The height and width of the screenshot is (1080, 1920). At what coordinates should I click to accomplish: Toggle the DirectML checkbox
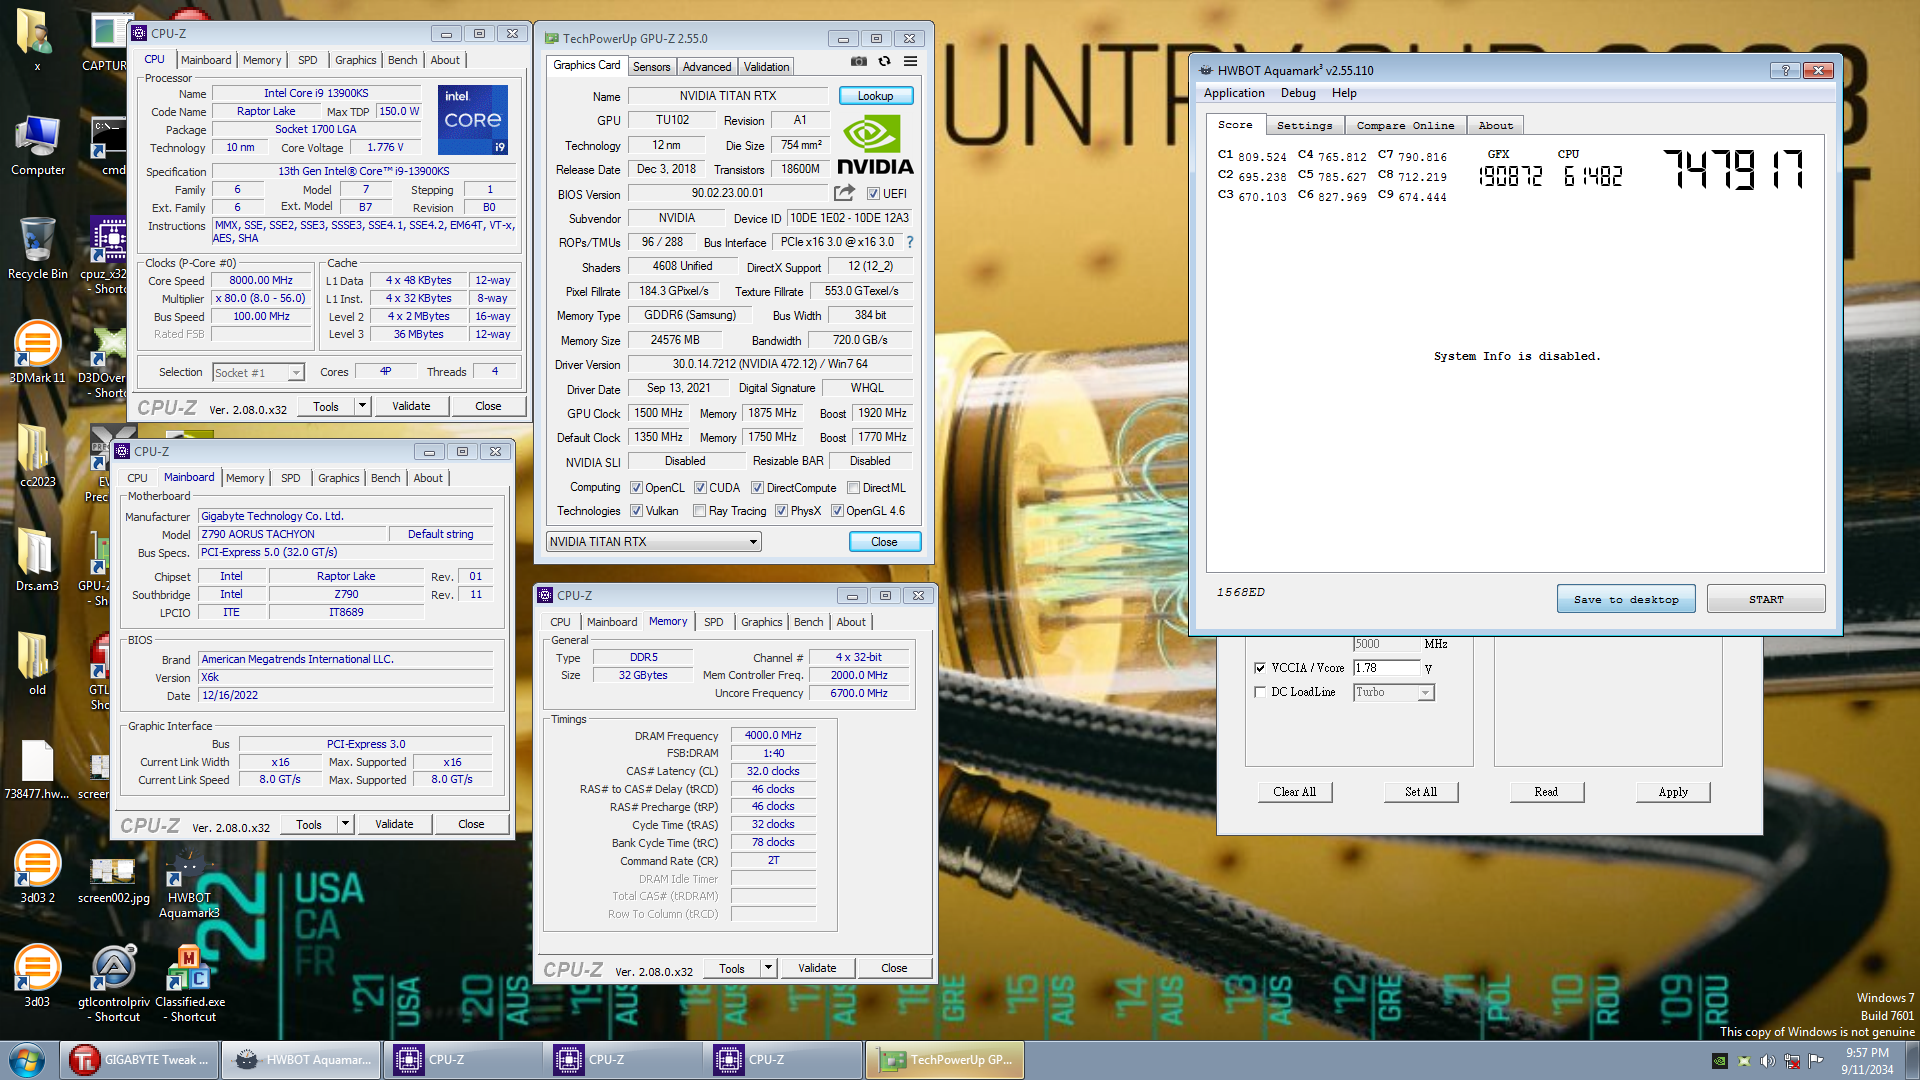point(853,488)
